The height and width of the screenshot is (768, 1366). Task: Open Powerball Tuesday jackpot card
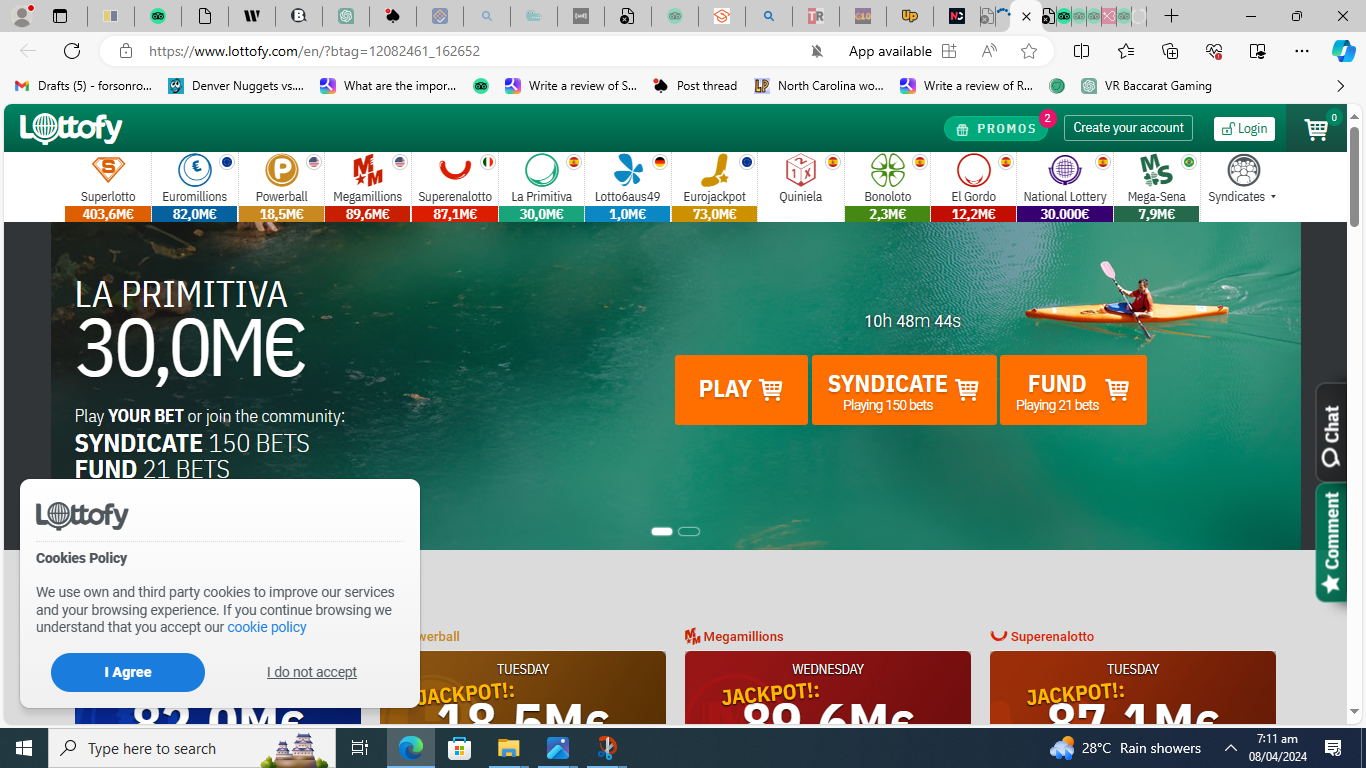click(523, 687)
